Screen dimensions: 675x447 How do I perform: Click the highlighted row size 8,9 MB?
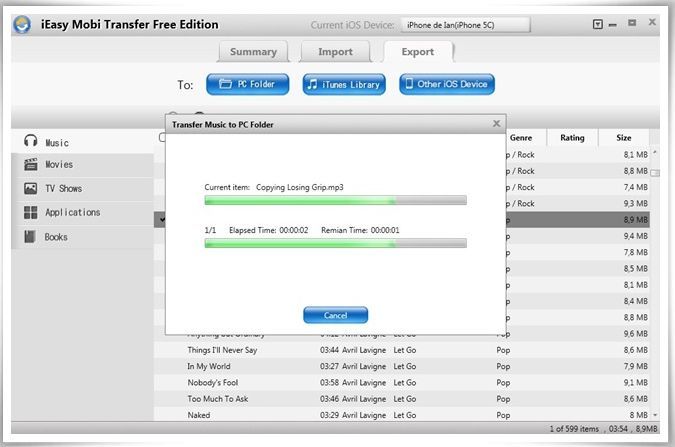(x=635, y=220)
